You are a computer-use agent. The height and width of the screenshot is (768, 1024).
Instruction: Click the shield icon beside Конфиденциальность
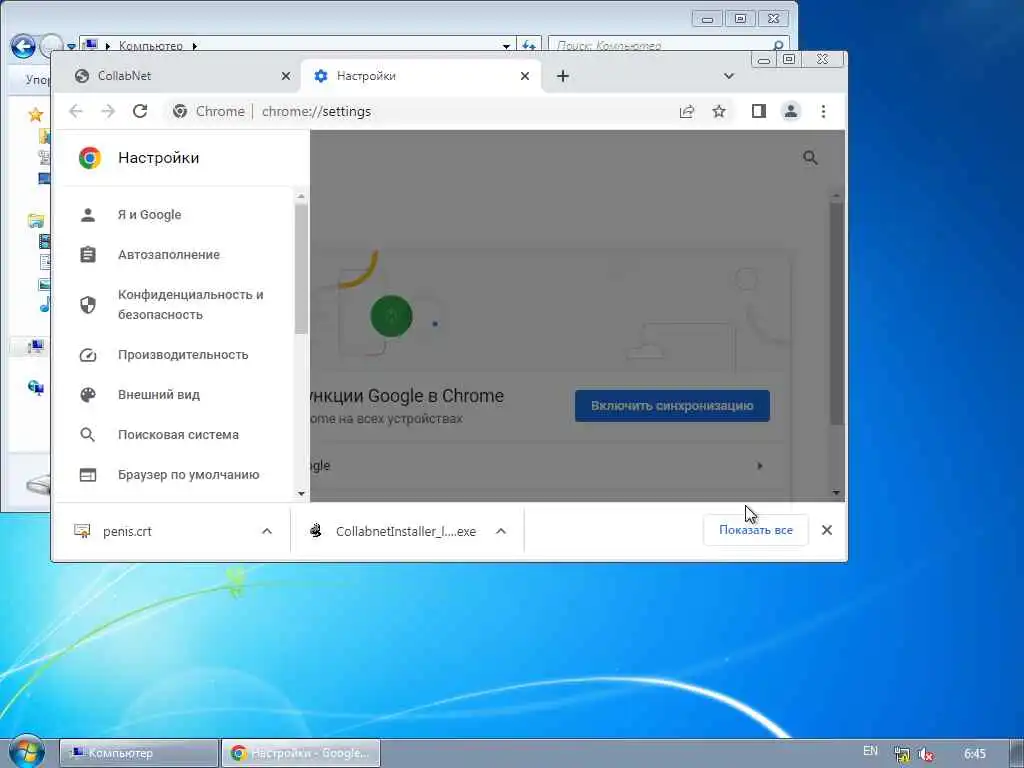[x=88, y=304]
